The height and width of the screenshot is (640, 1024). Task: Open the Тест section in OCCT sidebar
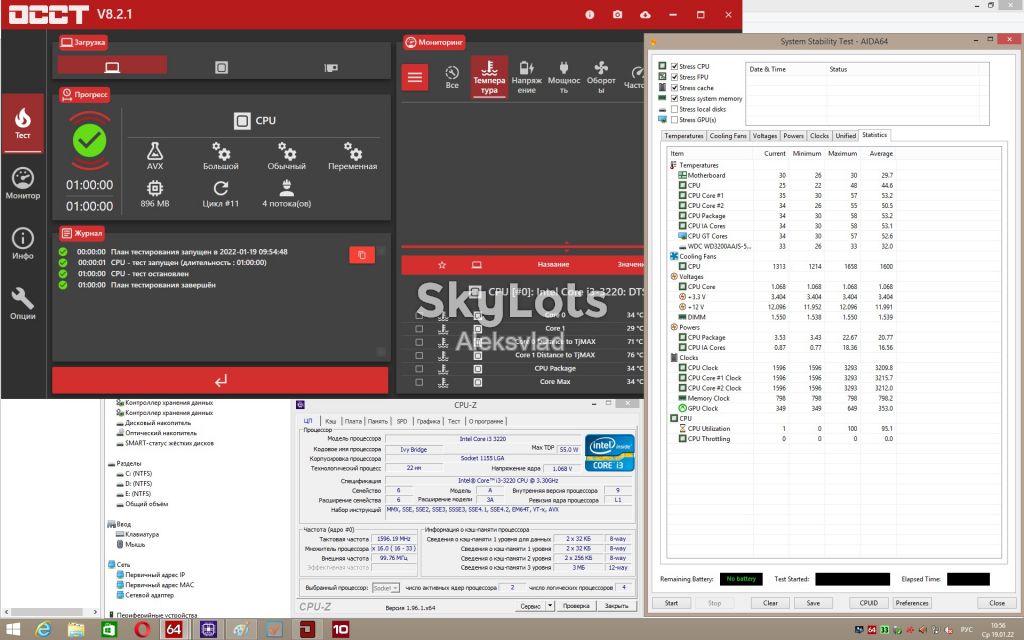[x=23, y=123]
